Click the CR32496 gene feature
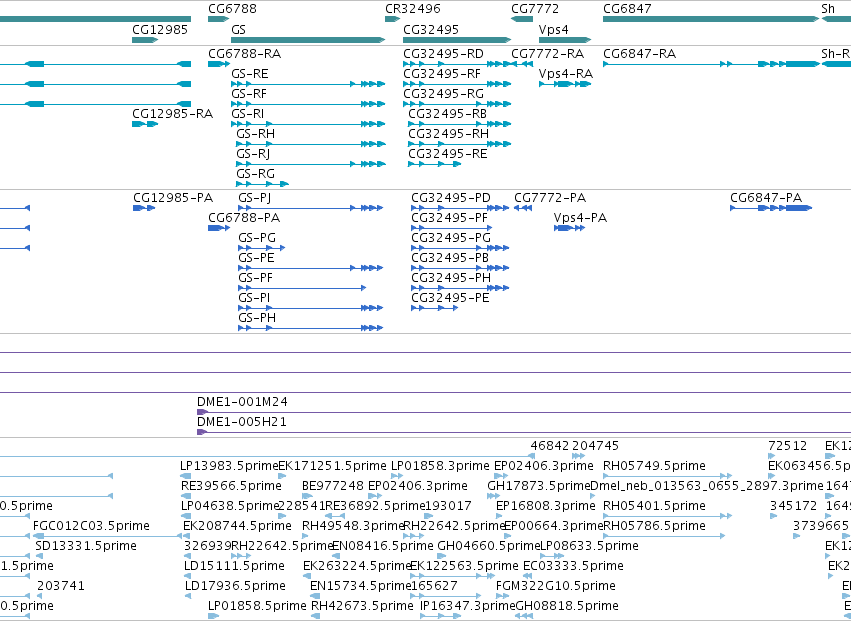 point(392,19)
